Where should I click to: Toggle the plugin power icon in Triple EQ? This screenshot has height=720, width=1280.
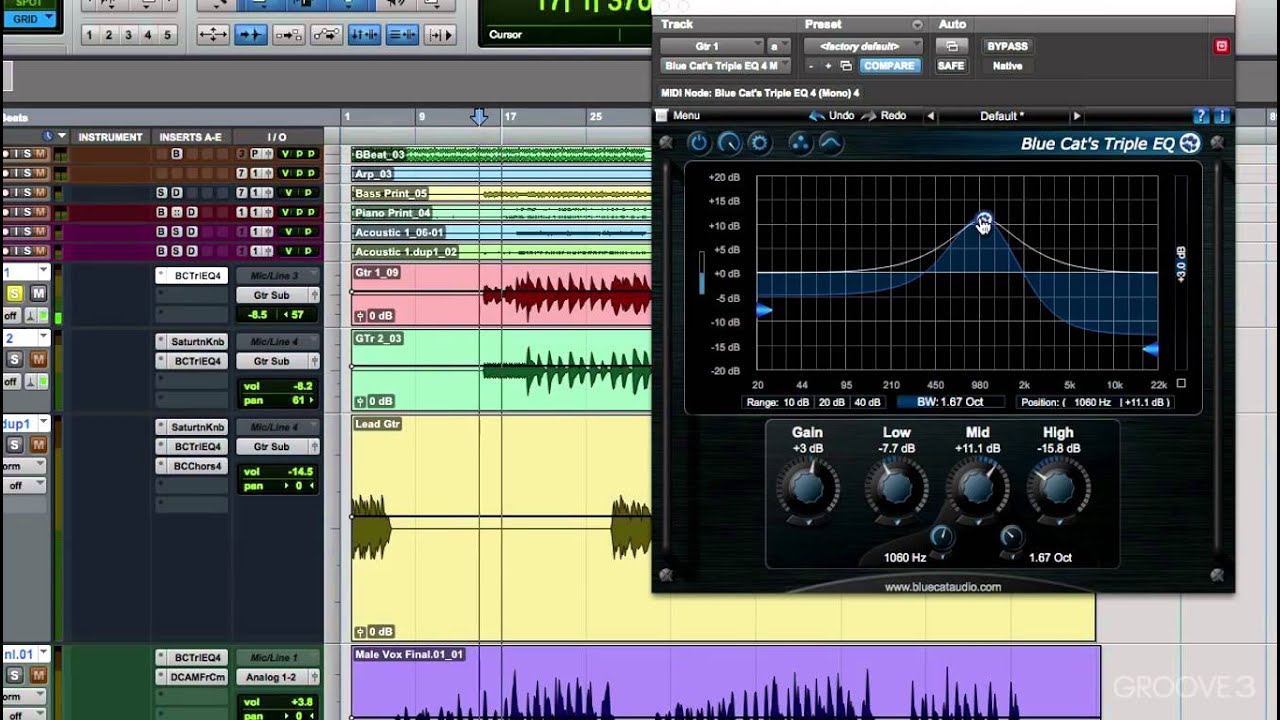click(x=698, y=143)
